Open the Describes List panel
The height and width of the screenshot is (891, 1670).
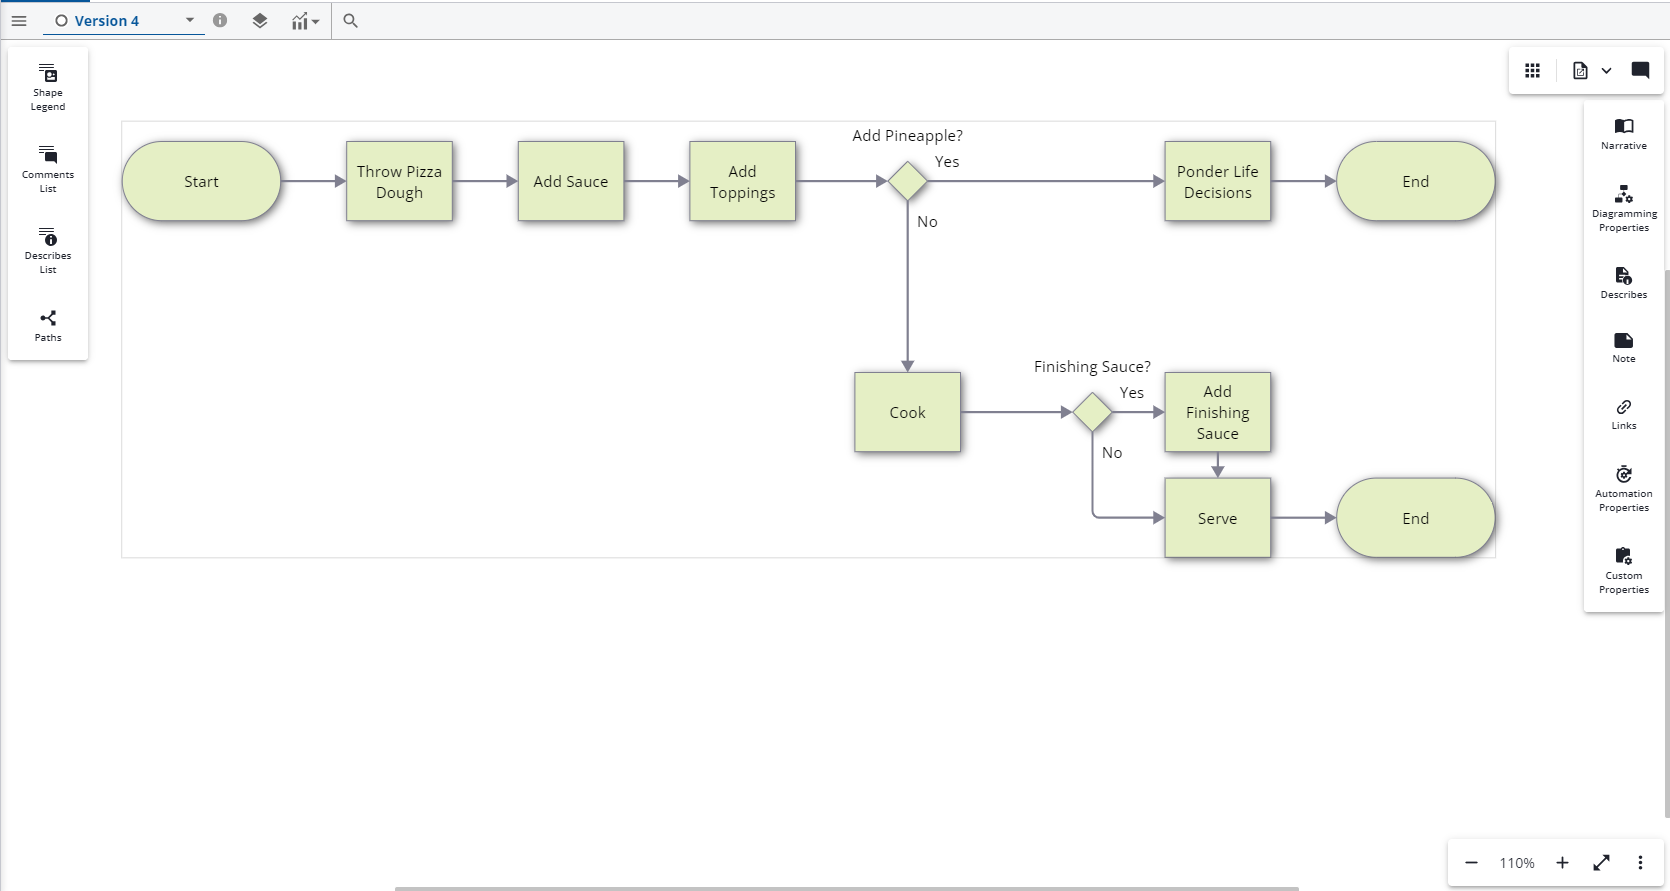coord(48,249)
